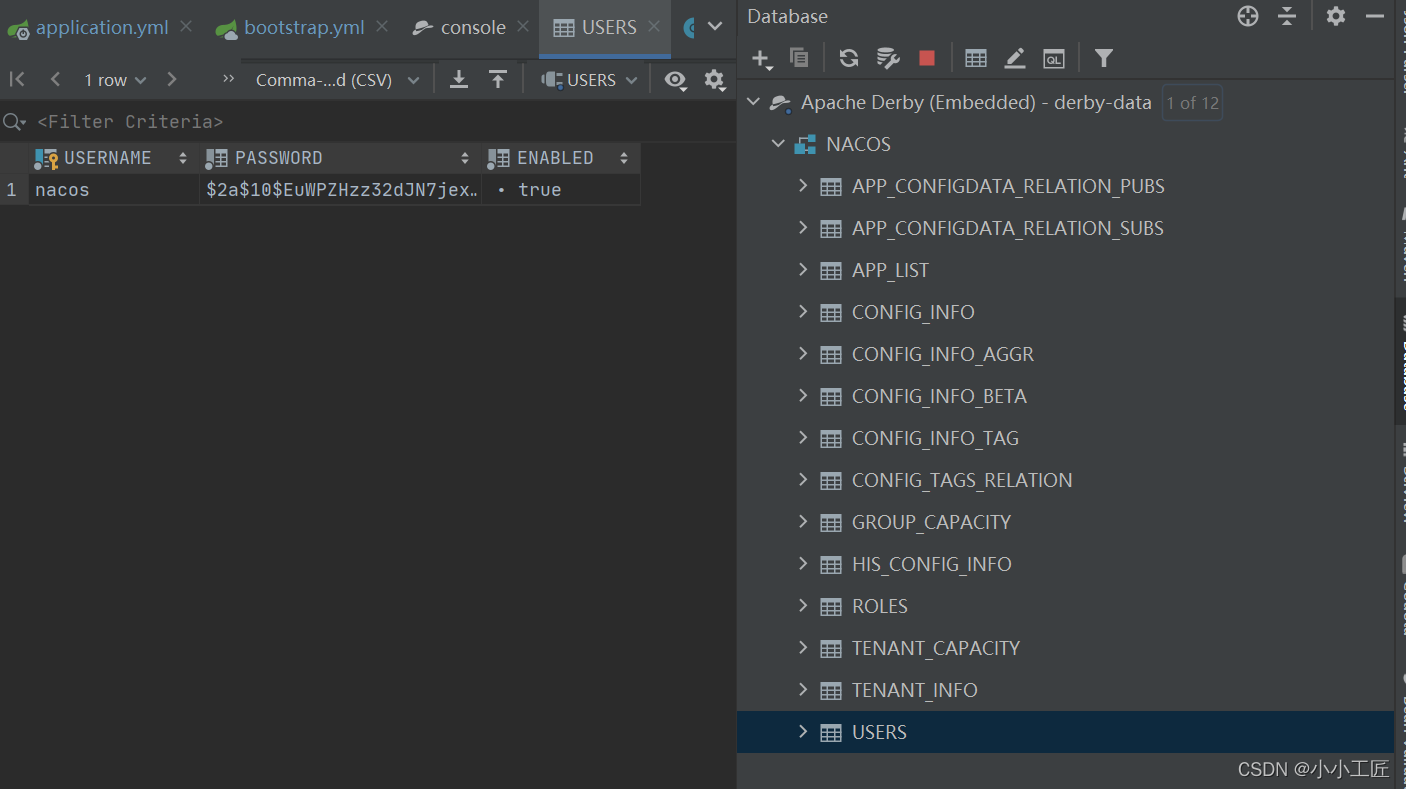Screen dimensions: 1406x789
Task: Open the Database panel settings gear
Action: (1335, 16)
